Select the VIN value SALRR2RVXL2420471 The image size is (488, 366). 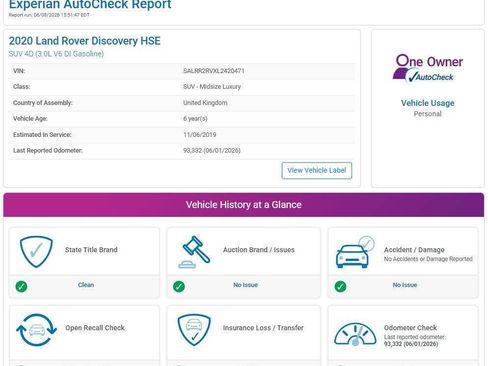214,71
